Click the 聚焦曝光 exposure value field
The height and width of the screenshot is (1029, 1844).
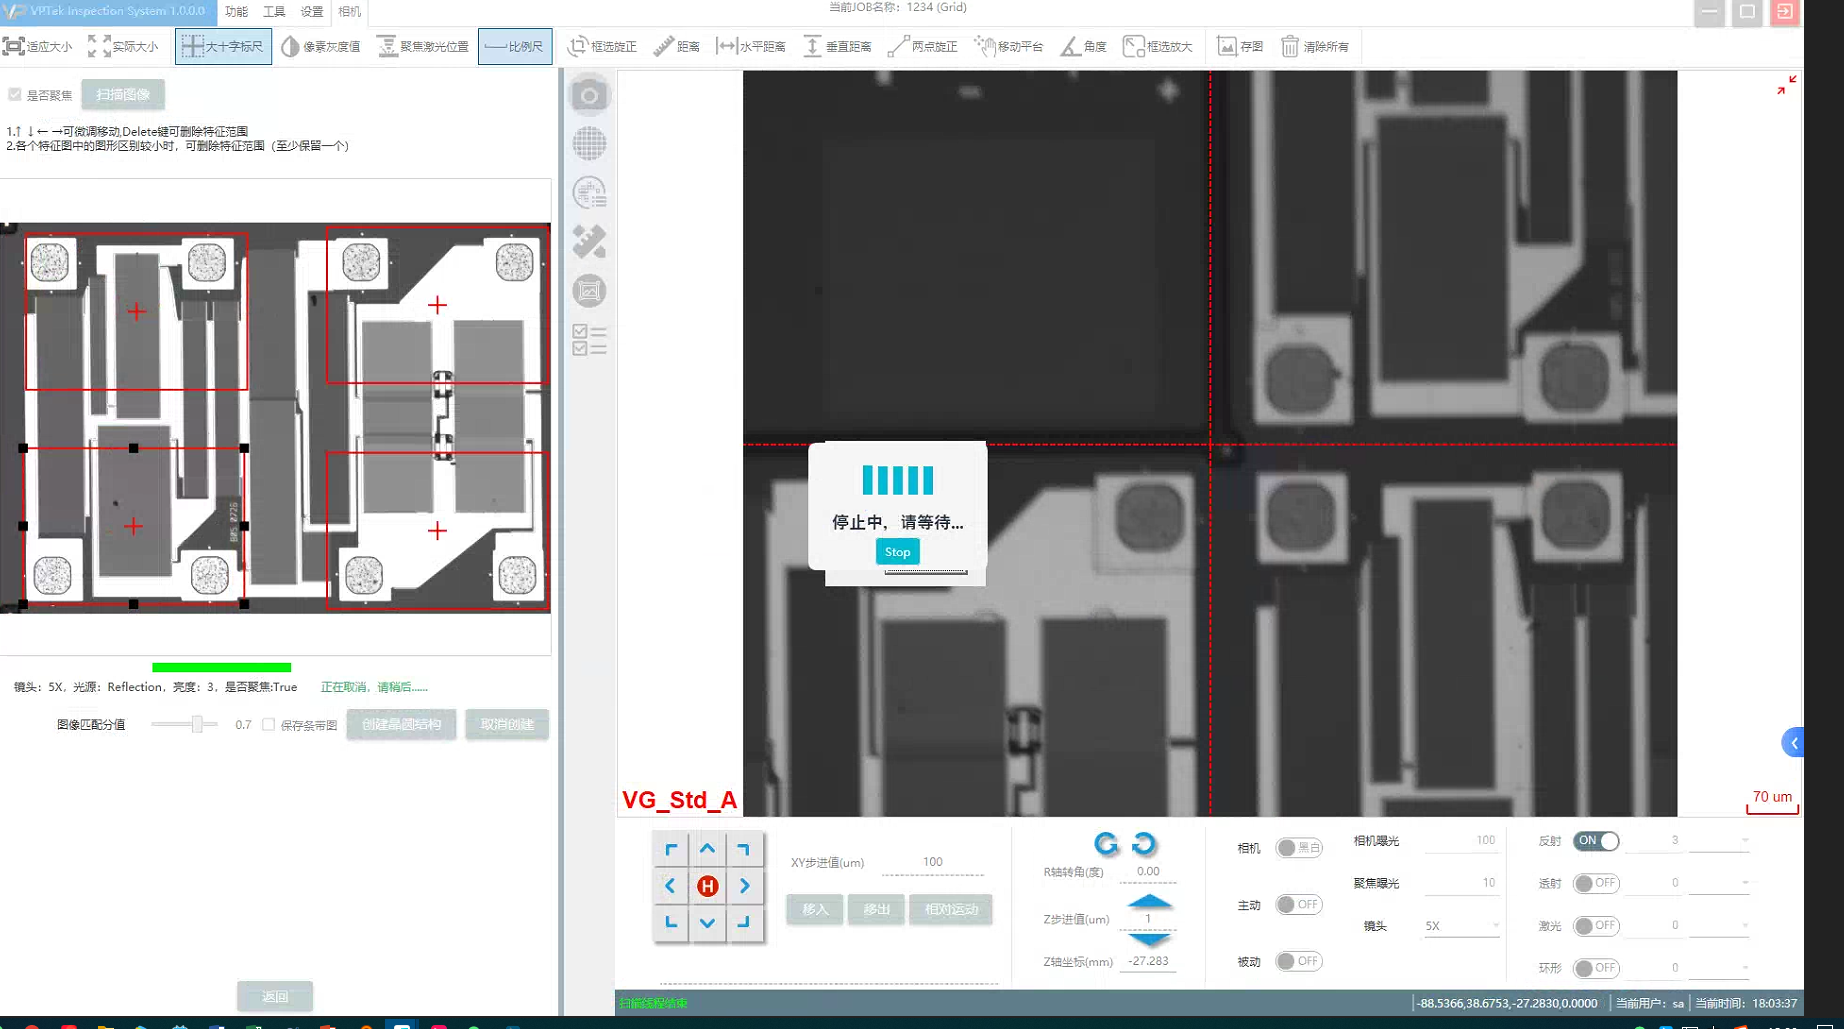(1460, 883)
